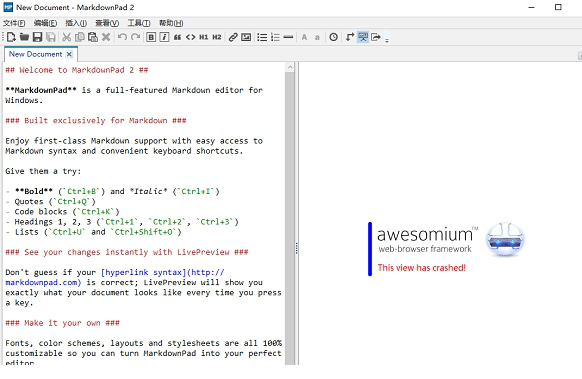This screenshot has width=582, height=379.
Task: Create a new document via toolbar icon
Action: [x=11, y=37]
